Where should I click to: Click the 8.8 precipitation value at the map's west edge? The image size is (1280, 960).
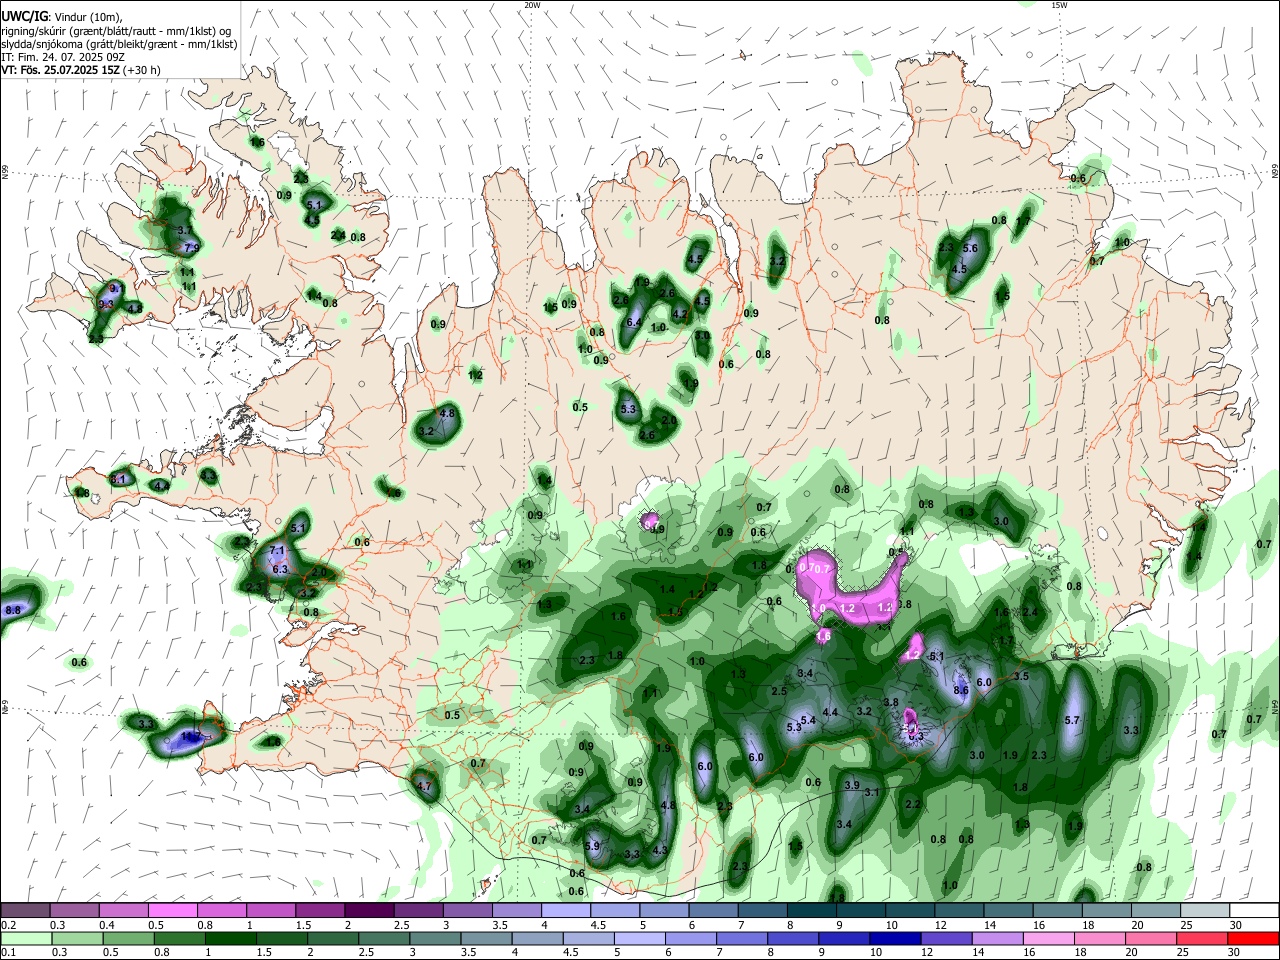pos(13,609)
